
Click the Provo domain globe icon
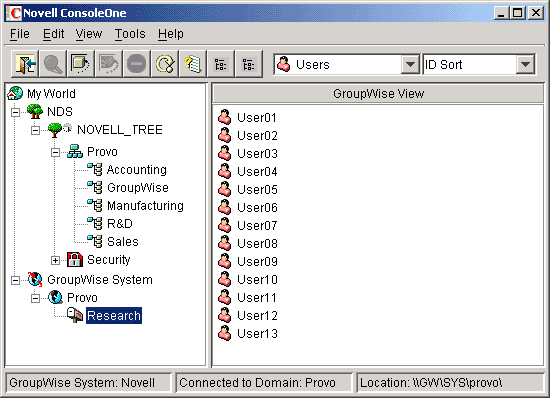click(55, 297)
